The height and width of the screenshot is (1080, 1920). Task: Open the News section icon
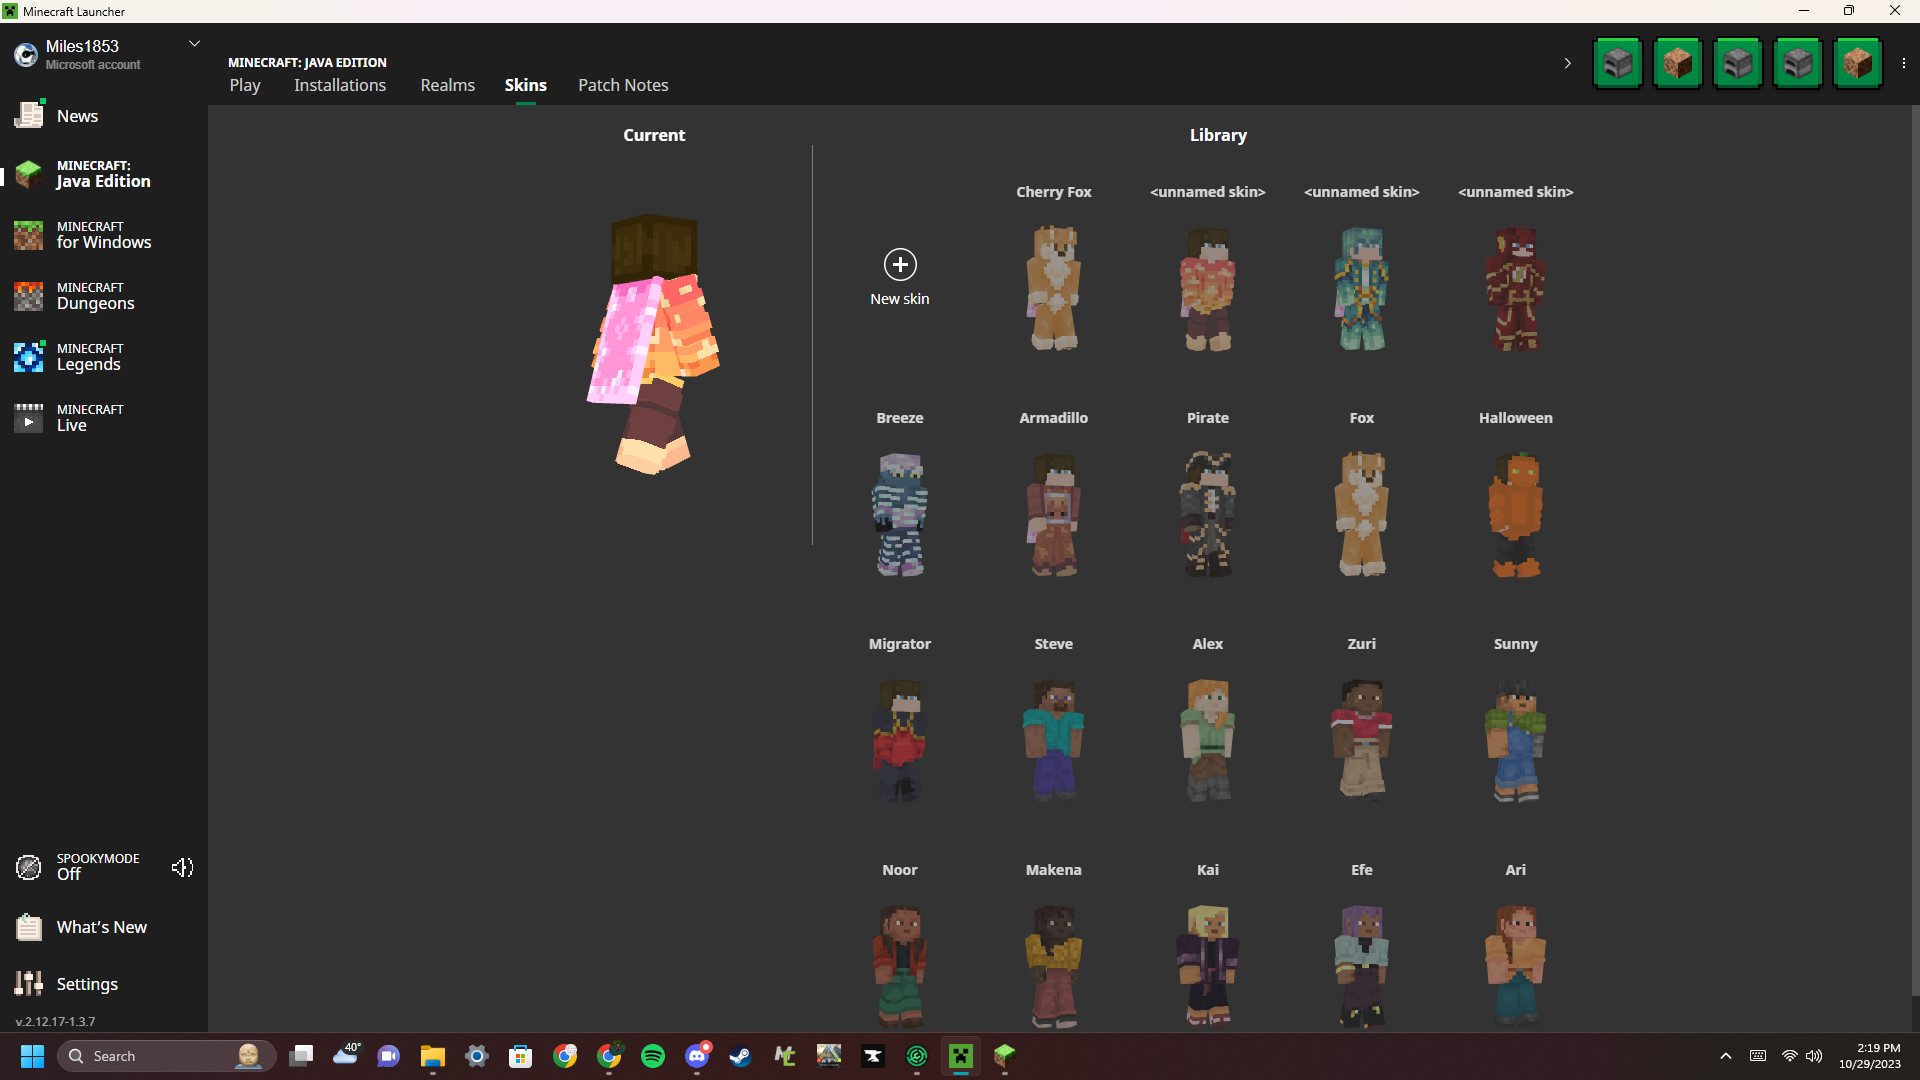29,116
